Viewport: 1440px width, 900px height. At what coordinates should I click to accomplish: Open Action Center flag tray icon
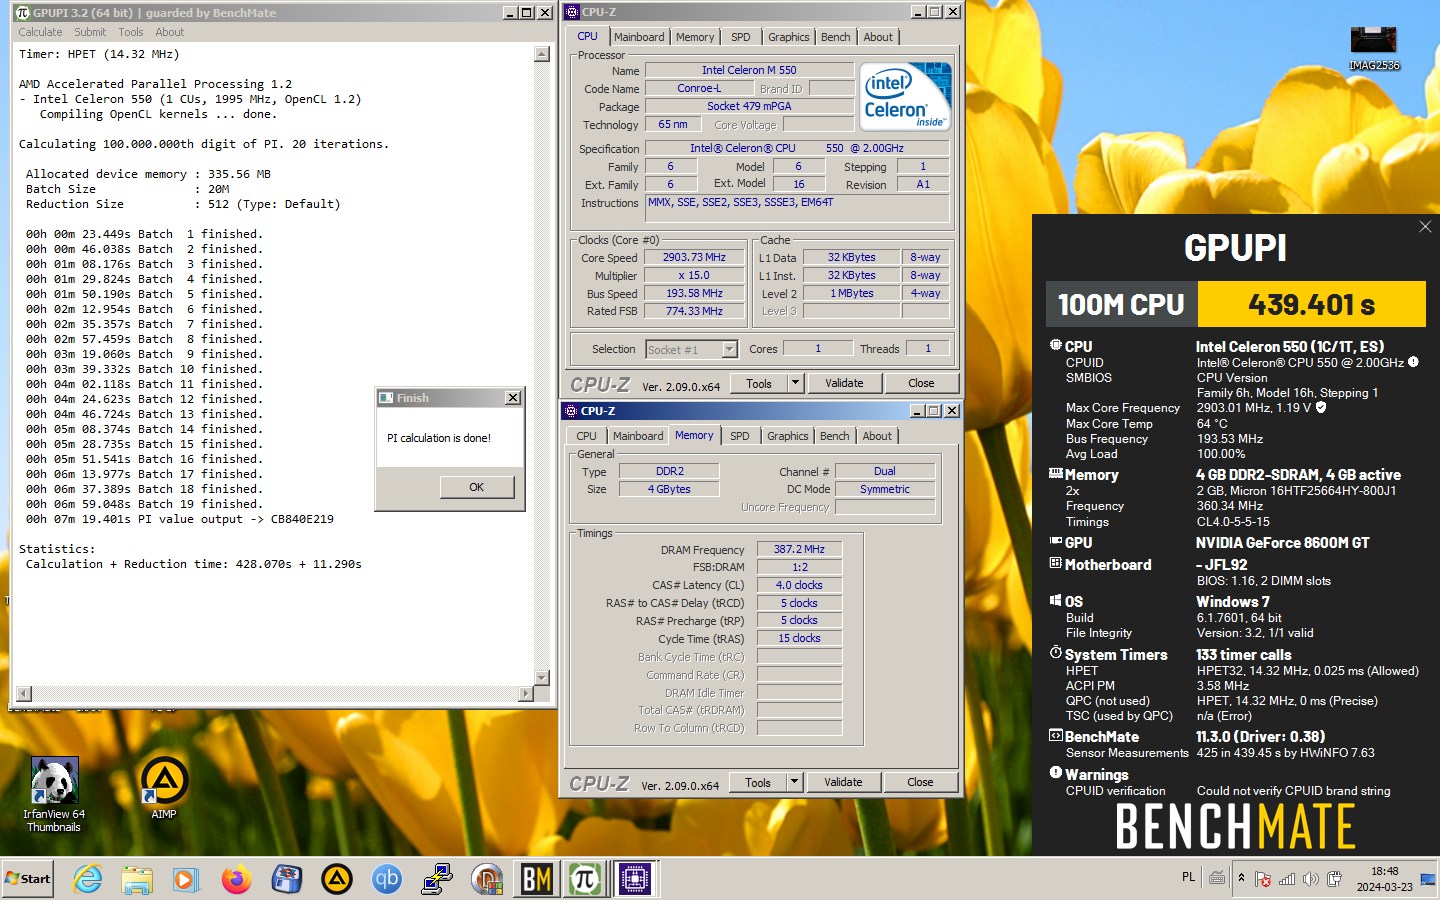(1263, 879)
